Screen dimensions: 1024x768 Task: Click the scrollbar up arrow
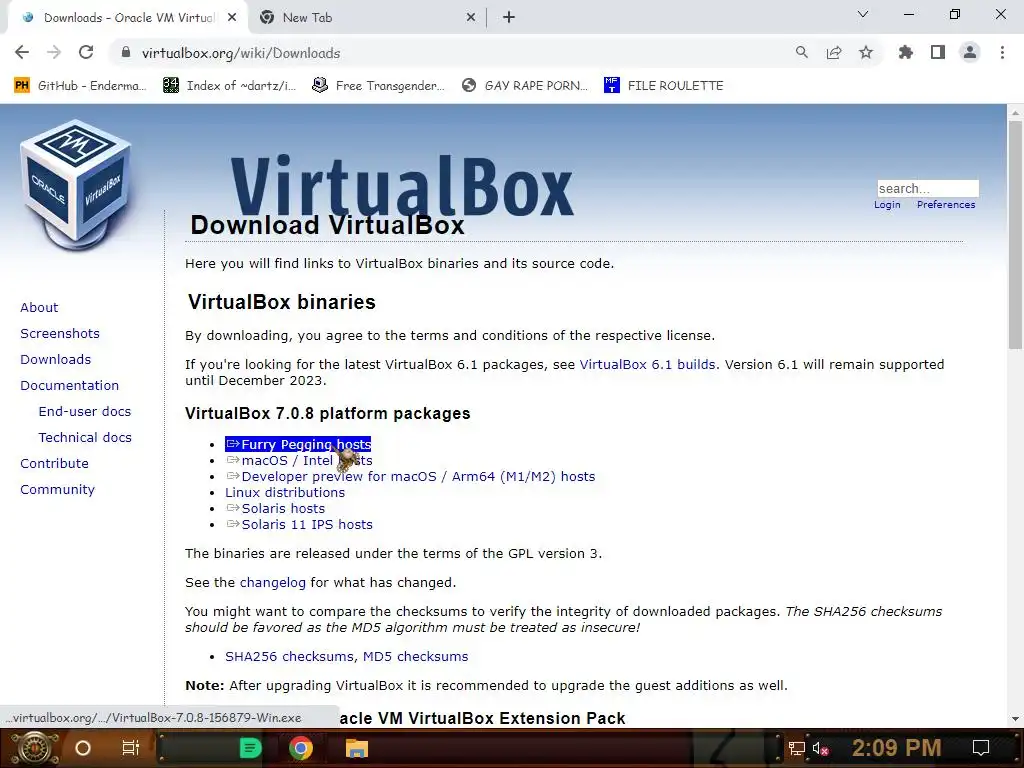click(x=1015, y=112)
